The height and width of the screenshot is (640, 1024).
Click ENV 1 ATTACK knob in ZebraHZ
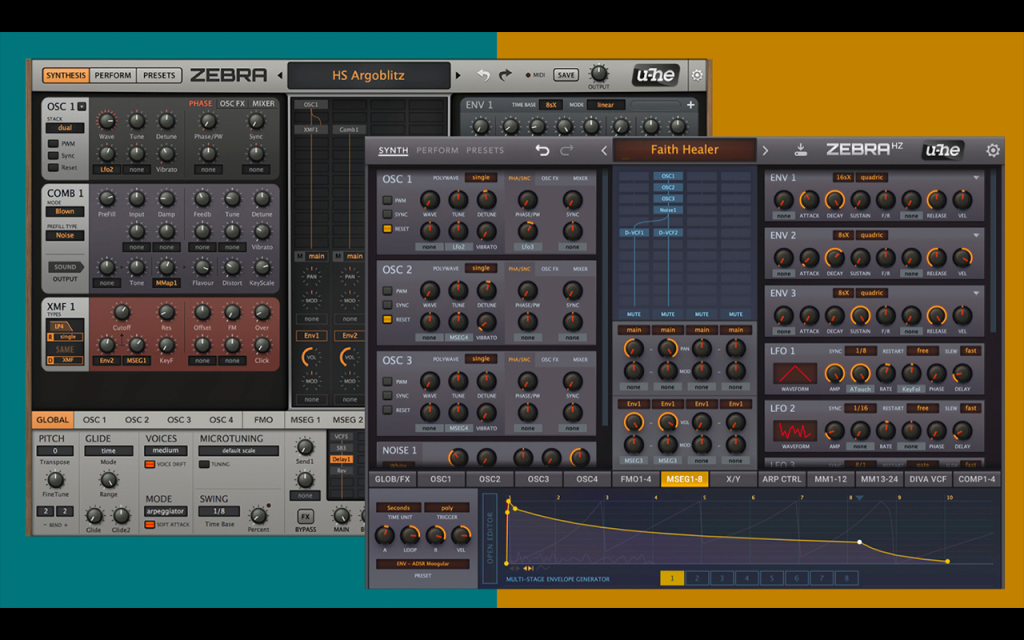(808, 200)
